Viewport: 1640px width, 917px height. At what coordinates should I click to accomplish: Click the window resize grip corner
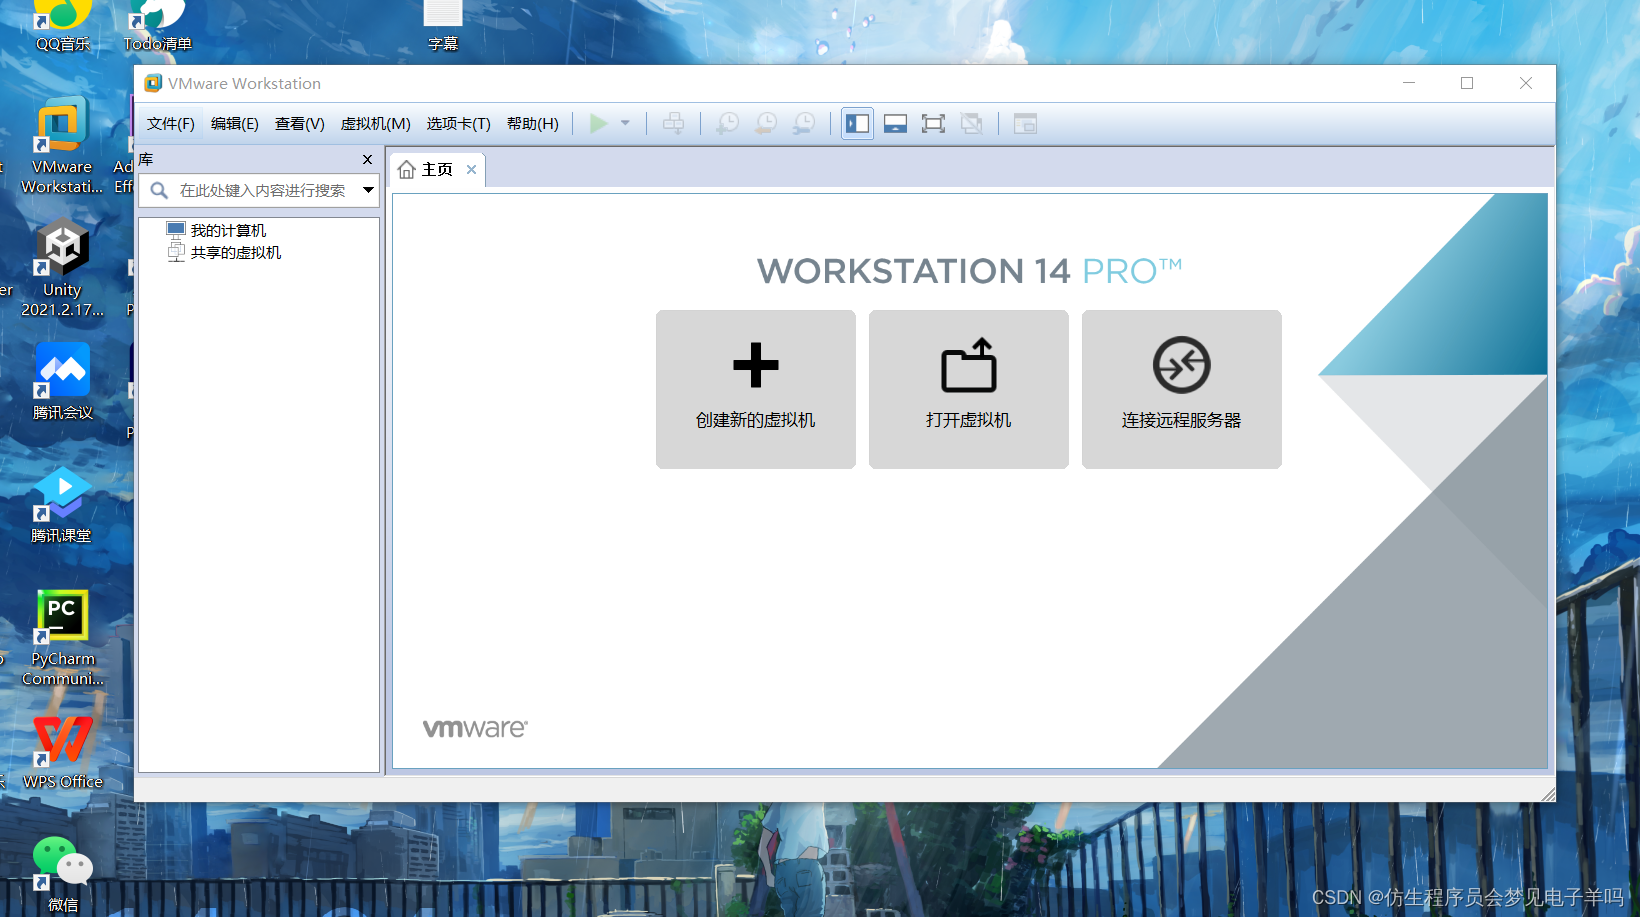click(x=1548, y=794)
